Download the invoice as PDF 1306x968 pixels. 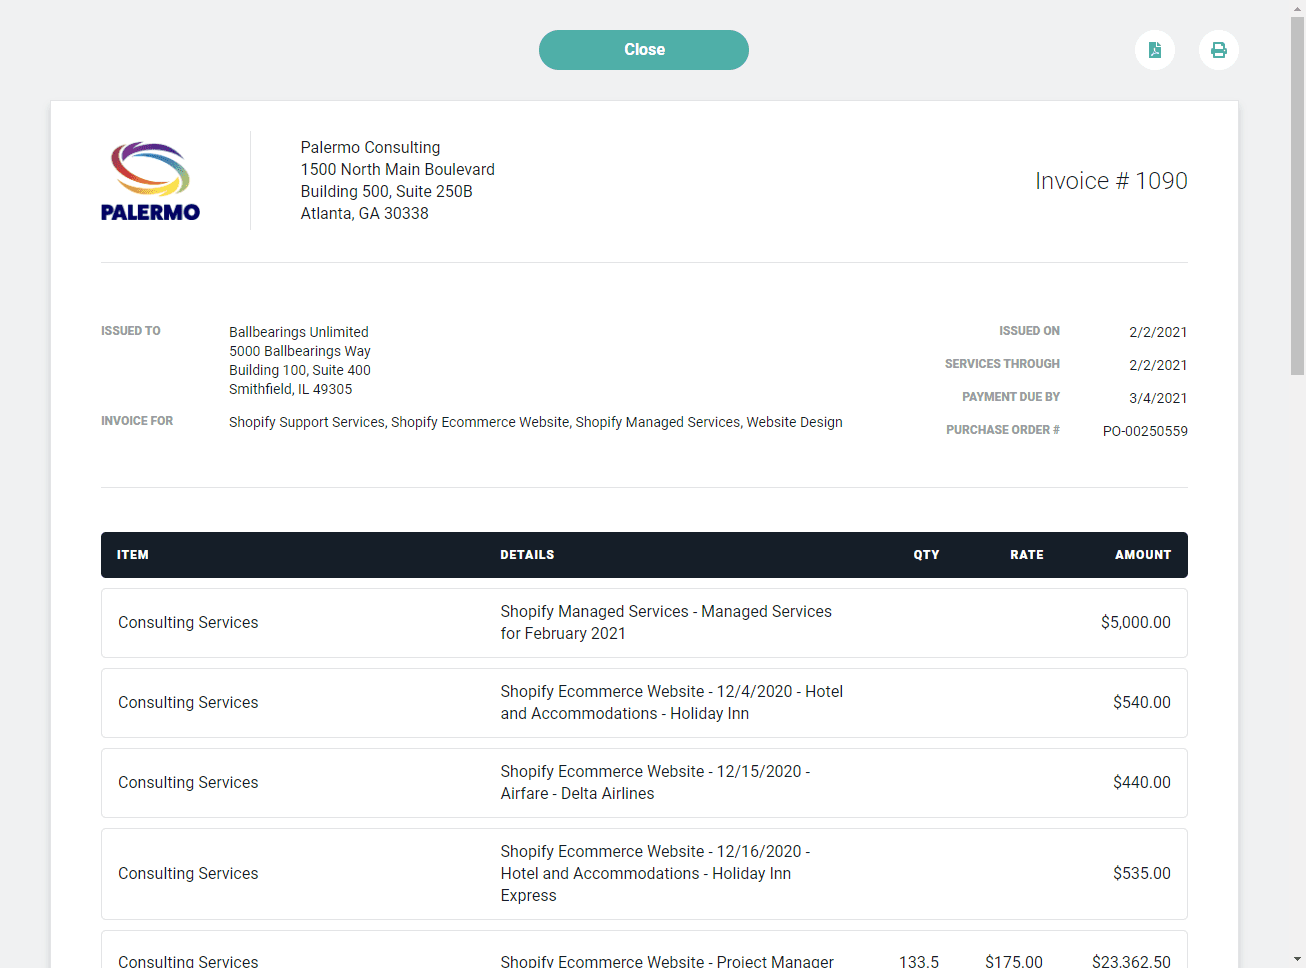coord(1155,50)
